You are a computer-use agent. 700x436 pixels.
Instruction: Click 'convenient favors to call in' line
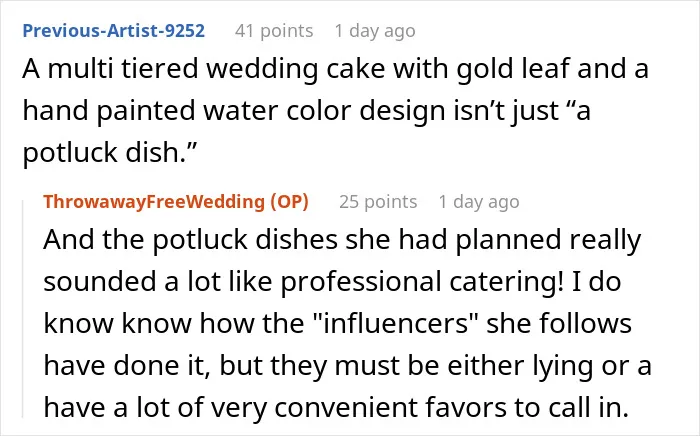[451, 407]
